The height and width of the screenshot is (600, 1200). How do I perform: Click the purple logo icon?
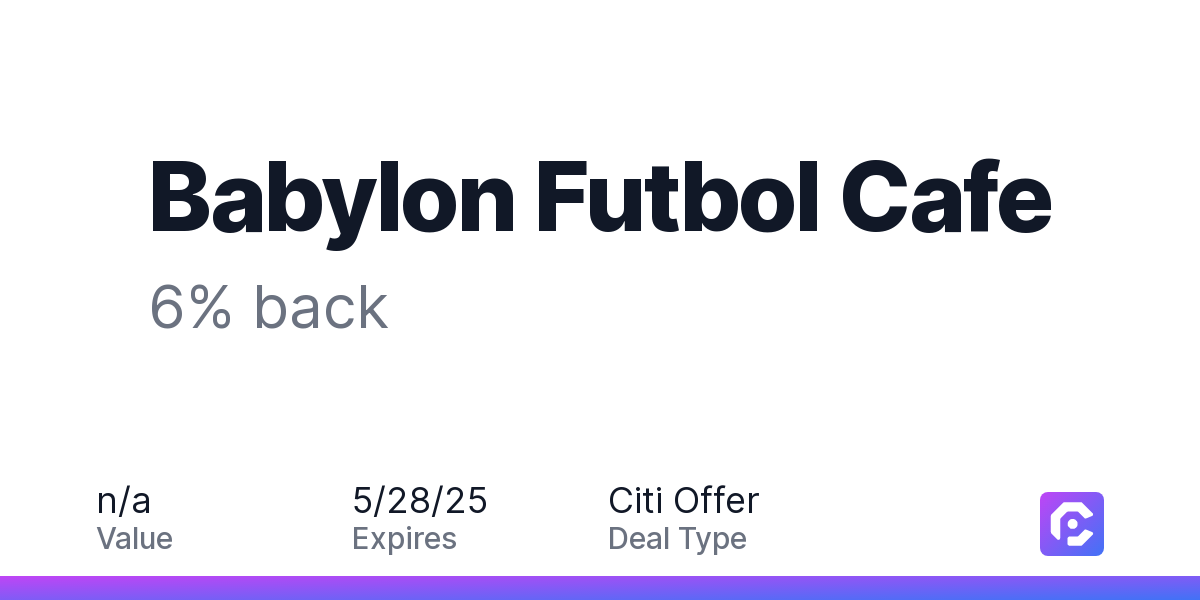(1072, 524)
